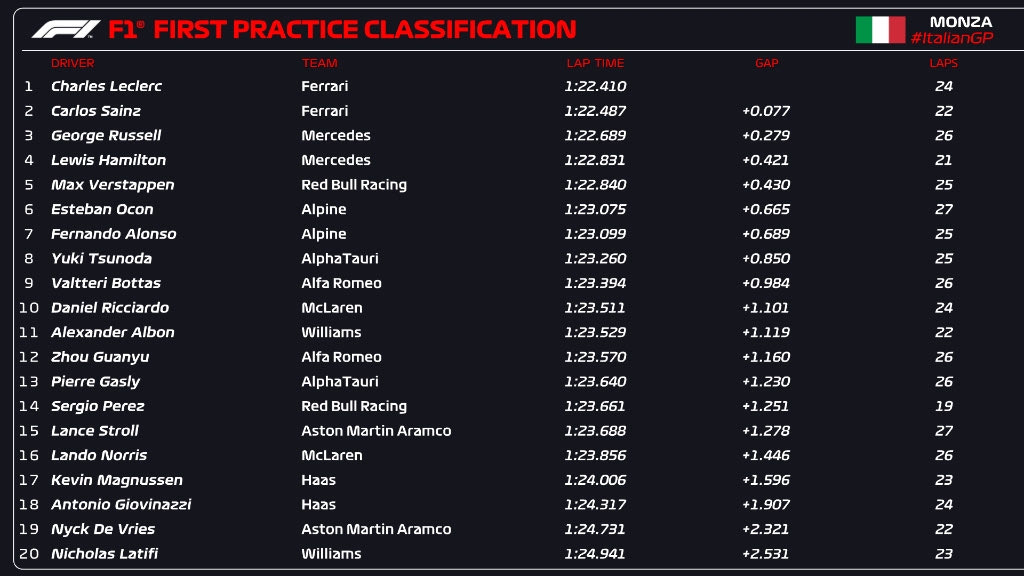The image size is (1024, 576).
Task: Click the F1 logo icon
Action: pyautogui.click(x=65, y=29)
